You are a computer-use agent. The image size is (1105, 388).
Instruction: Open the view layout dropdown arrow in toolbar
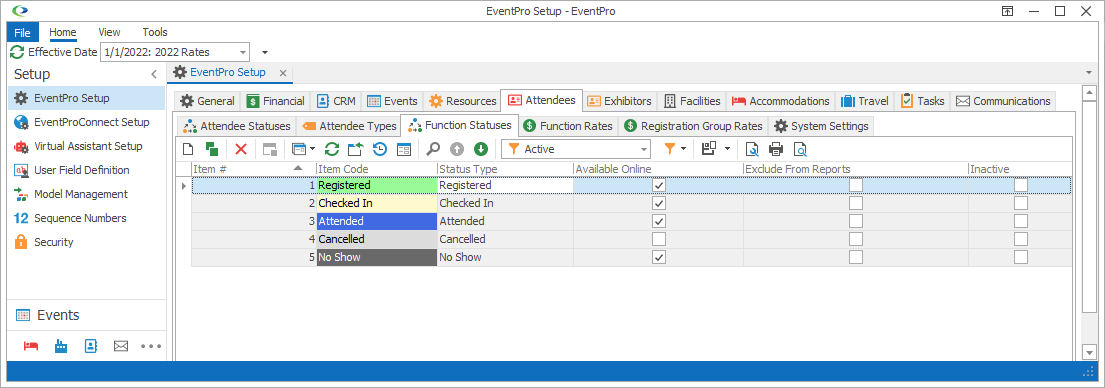coord(312,149)
